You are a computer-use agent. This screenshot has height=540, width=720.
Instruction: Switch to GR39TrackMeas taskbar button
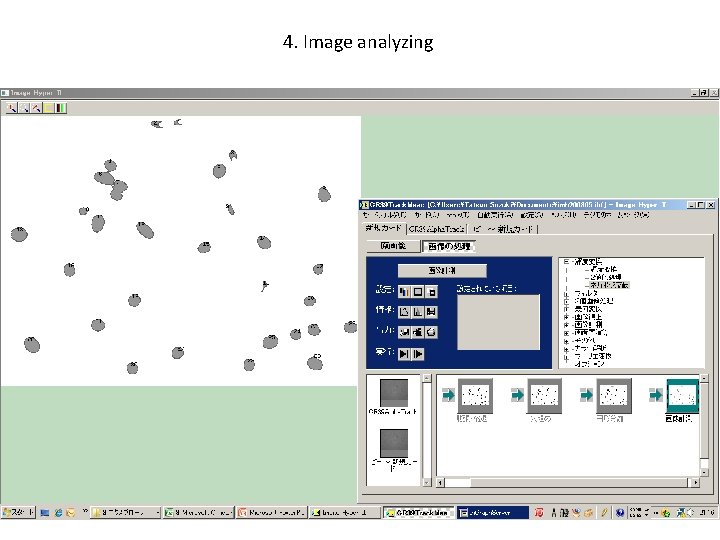tap(419, 512)
